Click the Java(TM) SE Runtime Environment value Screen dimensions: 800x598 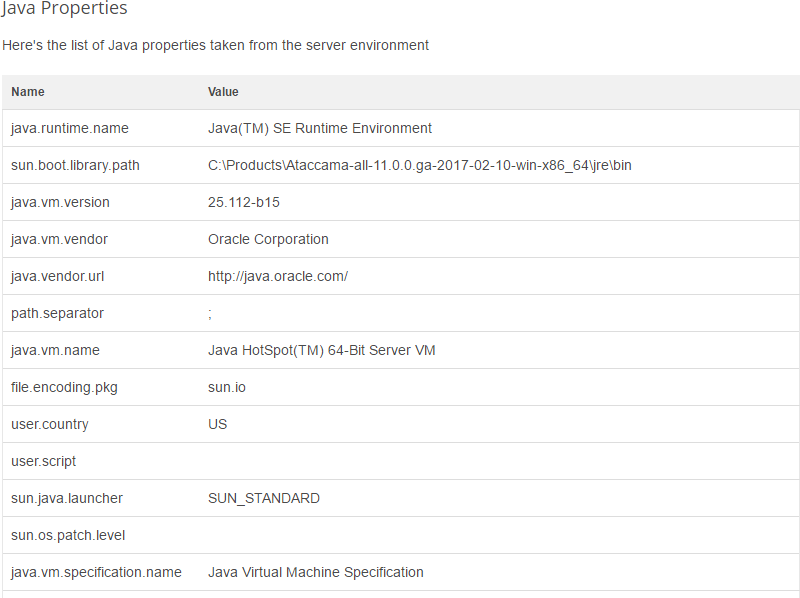click(320, 128)
